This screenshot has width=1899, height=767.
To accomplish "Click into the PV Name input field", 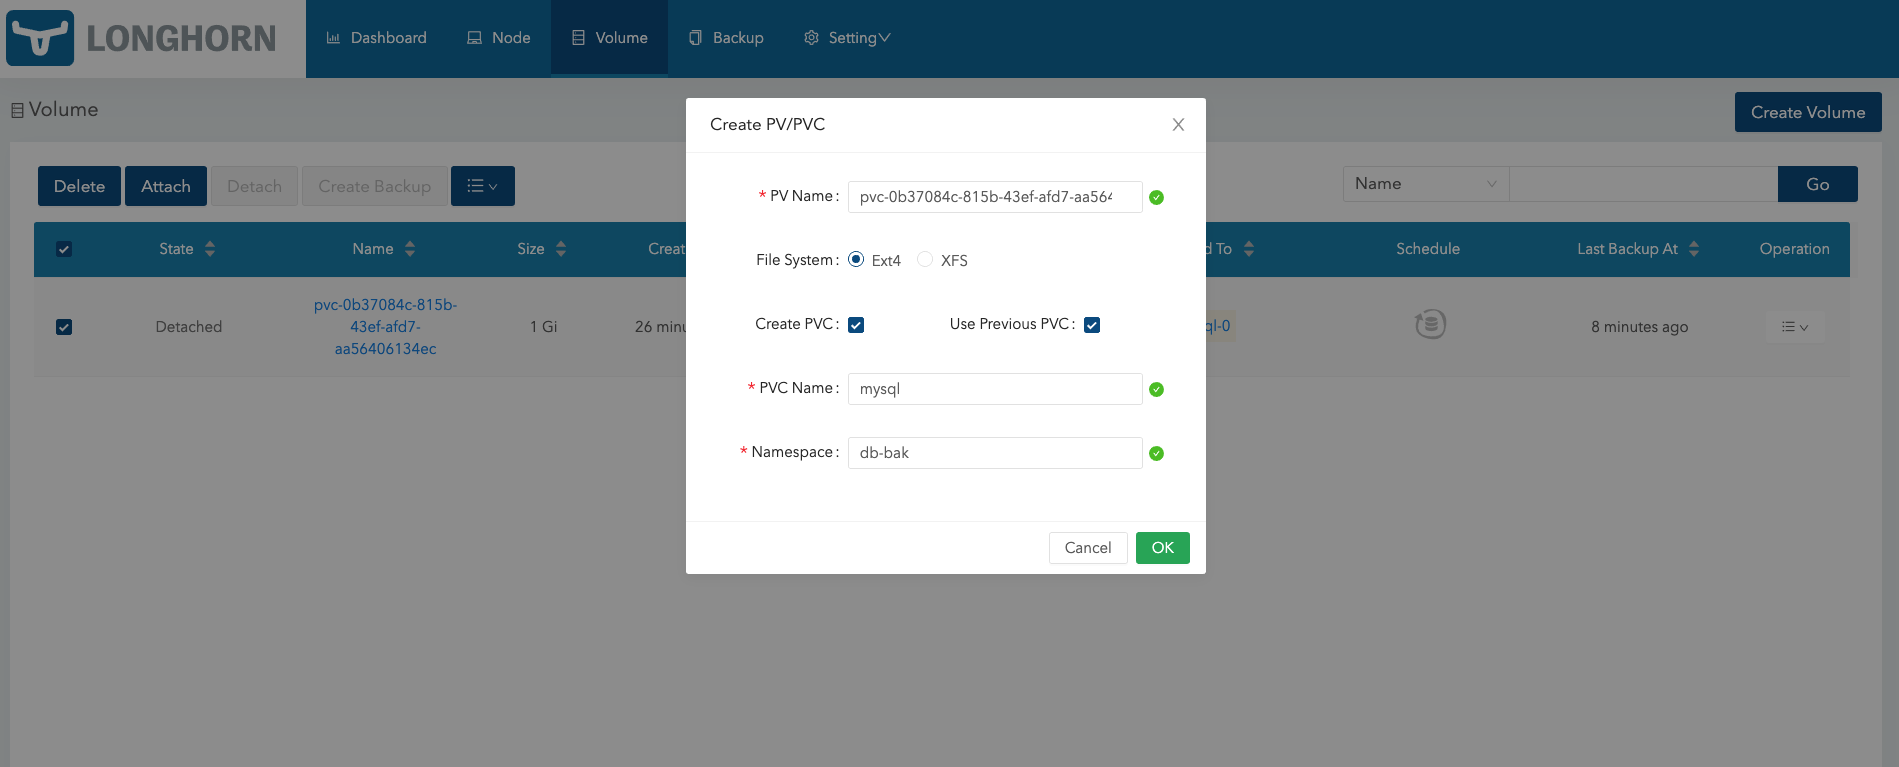I will coord(995,197).
